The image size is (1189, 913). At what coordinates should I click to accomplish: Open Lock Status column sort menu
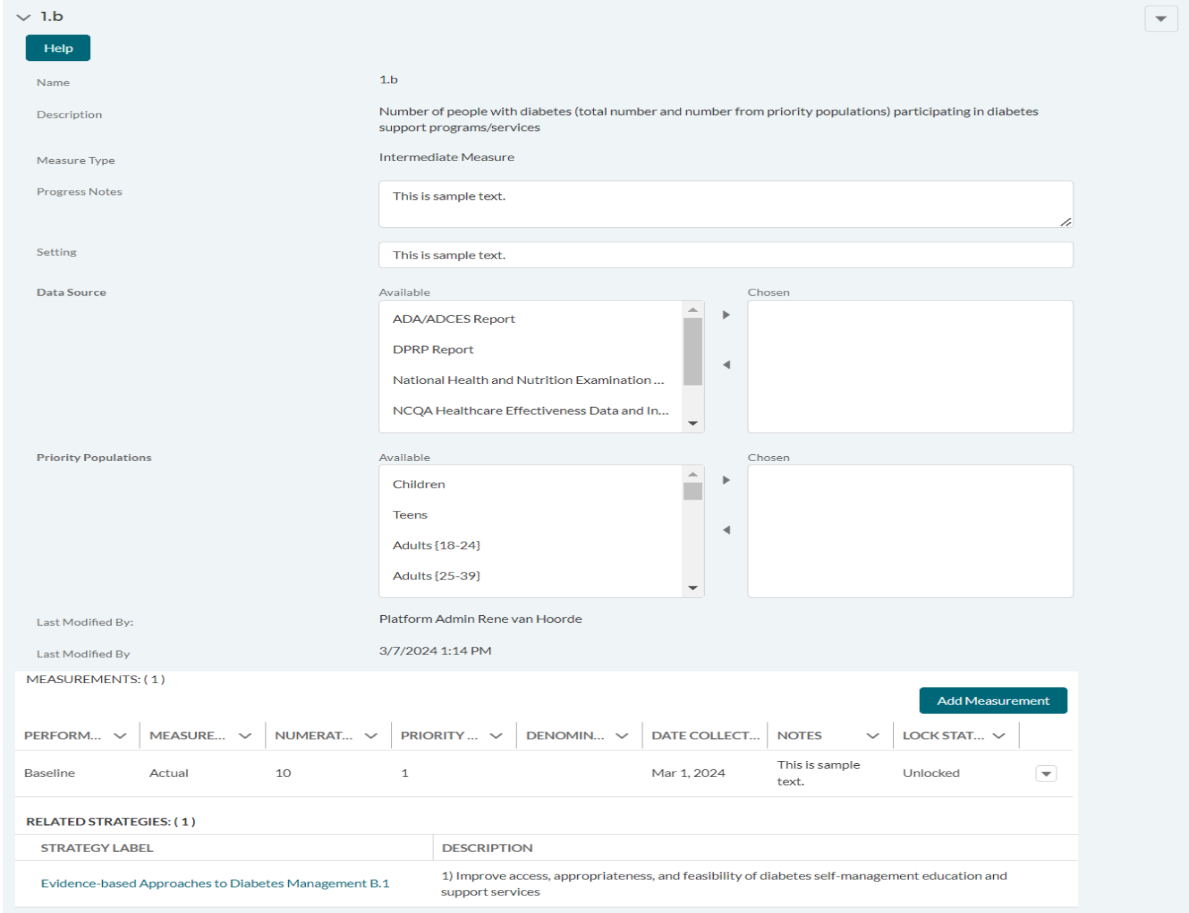(998, 736)
